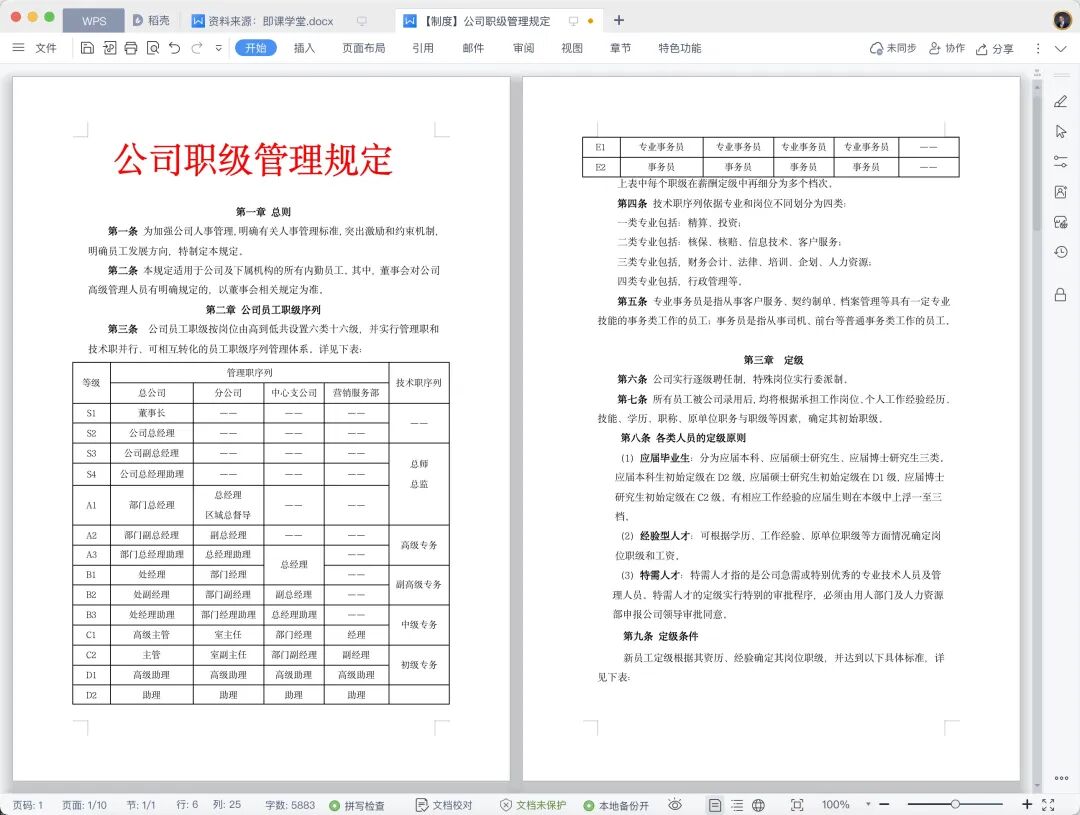Click the 字数: 5883 word count
The height and width of the screenshot is (815, 1080).
pos(289,805)
